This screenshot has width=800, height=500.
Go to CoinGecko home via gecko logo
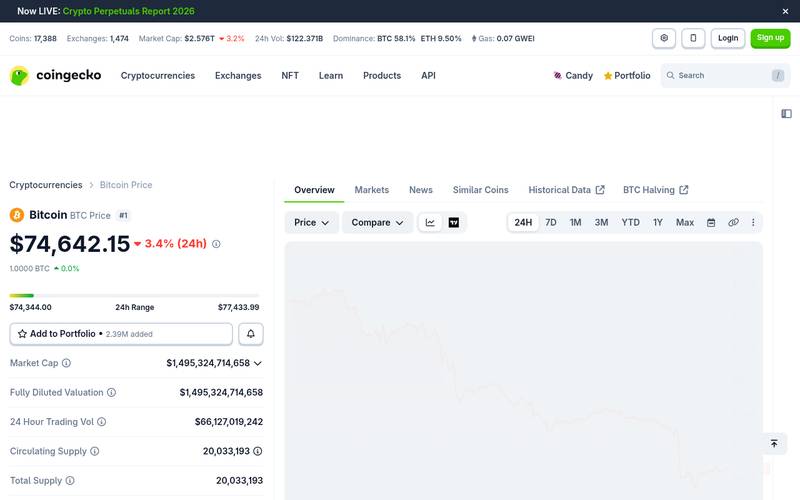tap(55, 76)
